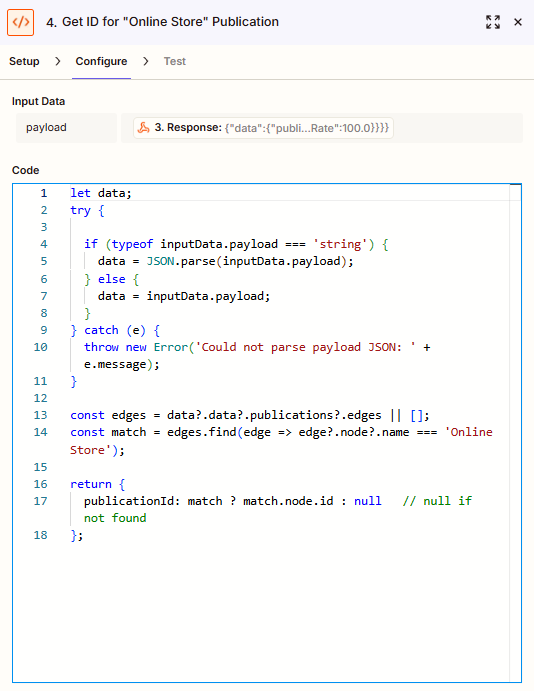Switch to the Configure tab
Viewport: 534px width, 691px height.
pyautogui.click(x=101, y=61)
